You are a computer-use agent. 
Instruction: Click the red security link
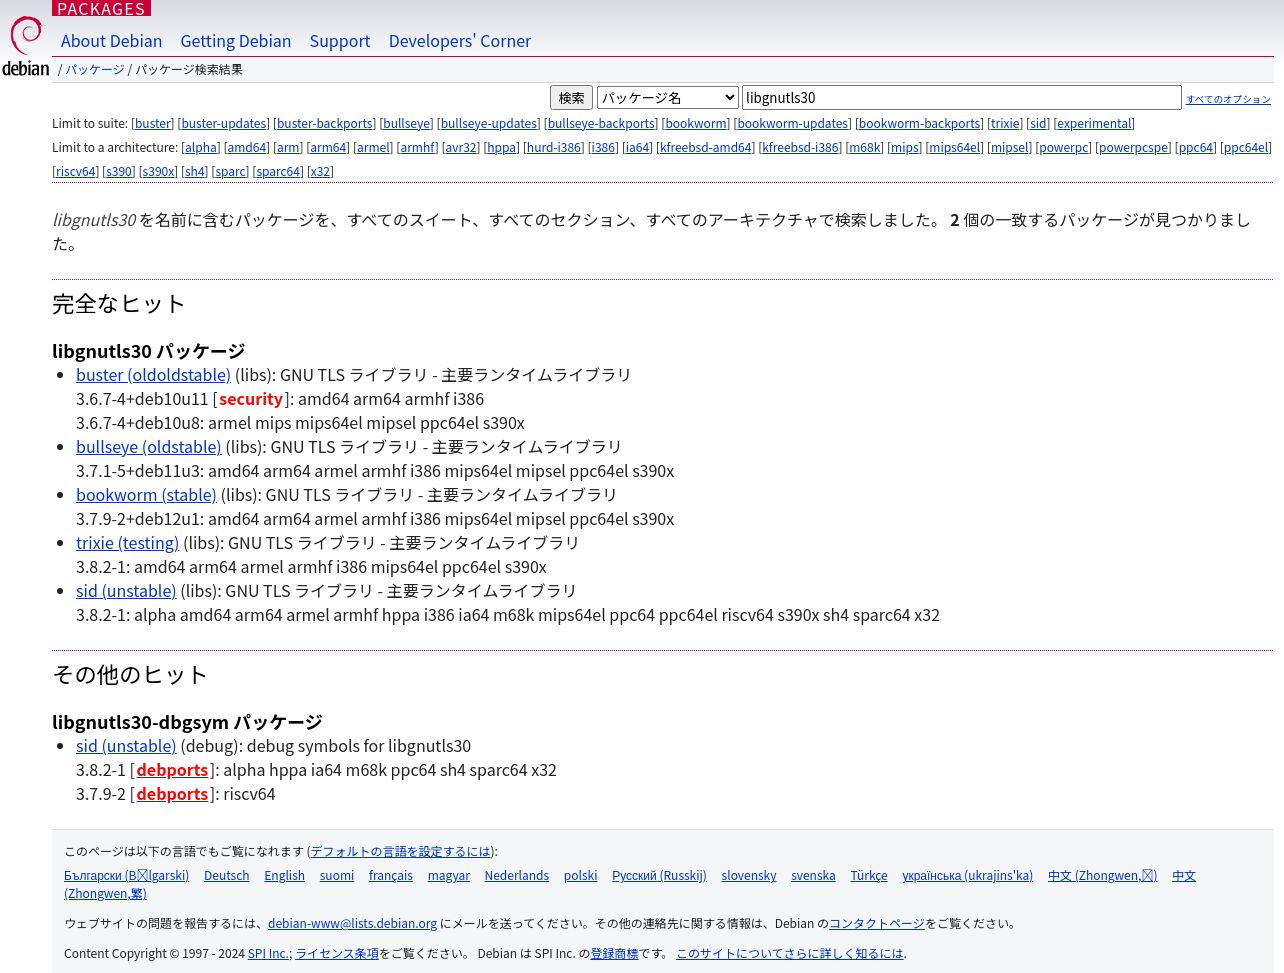point(251,399)
